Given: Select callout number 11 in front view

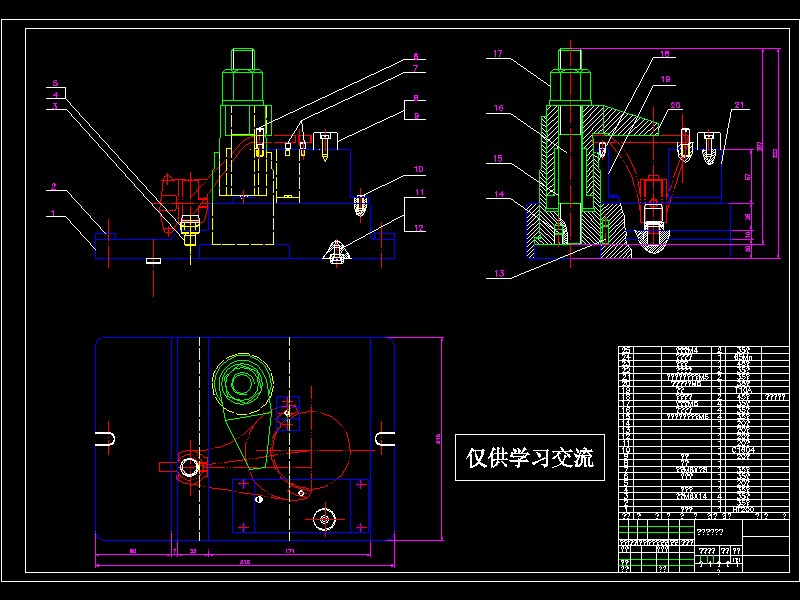Looking at the screenshot, I should pyautogui.click(x=419, y=192).
